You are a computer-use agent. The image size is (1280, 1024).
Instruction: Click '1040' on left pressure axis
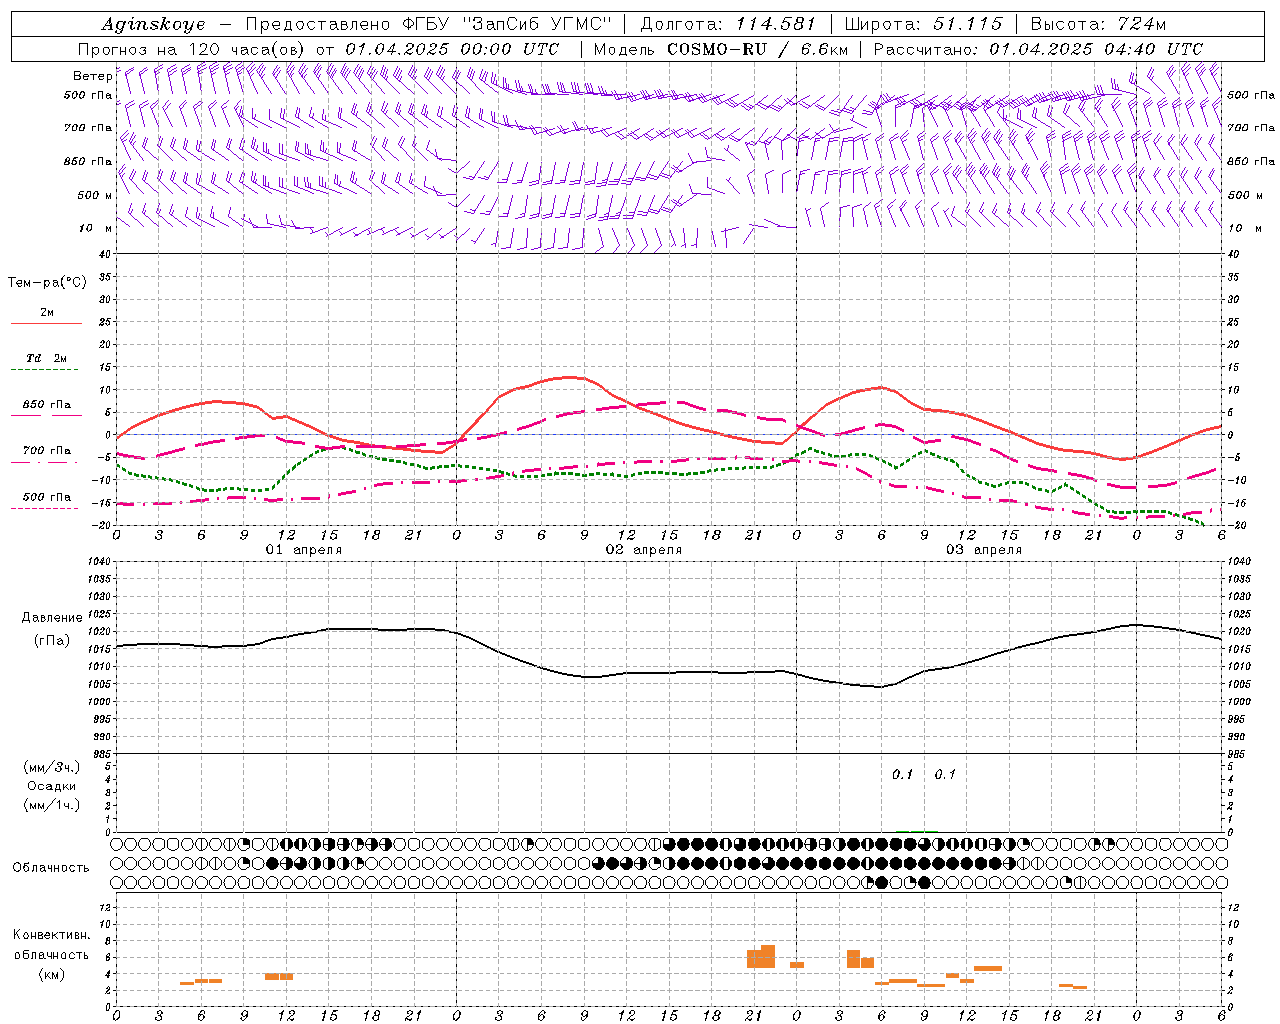click(x=99, y=562)
